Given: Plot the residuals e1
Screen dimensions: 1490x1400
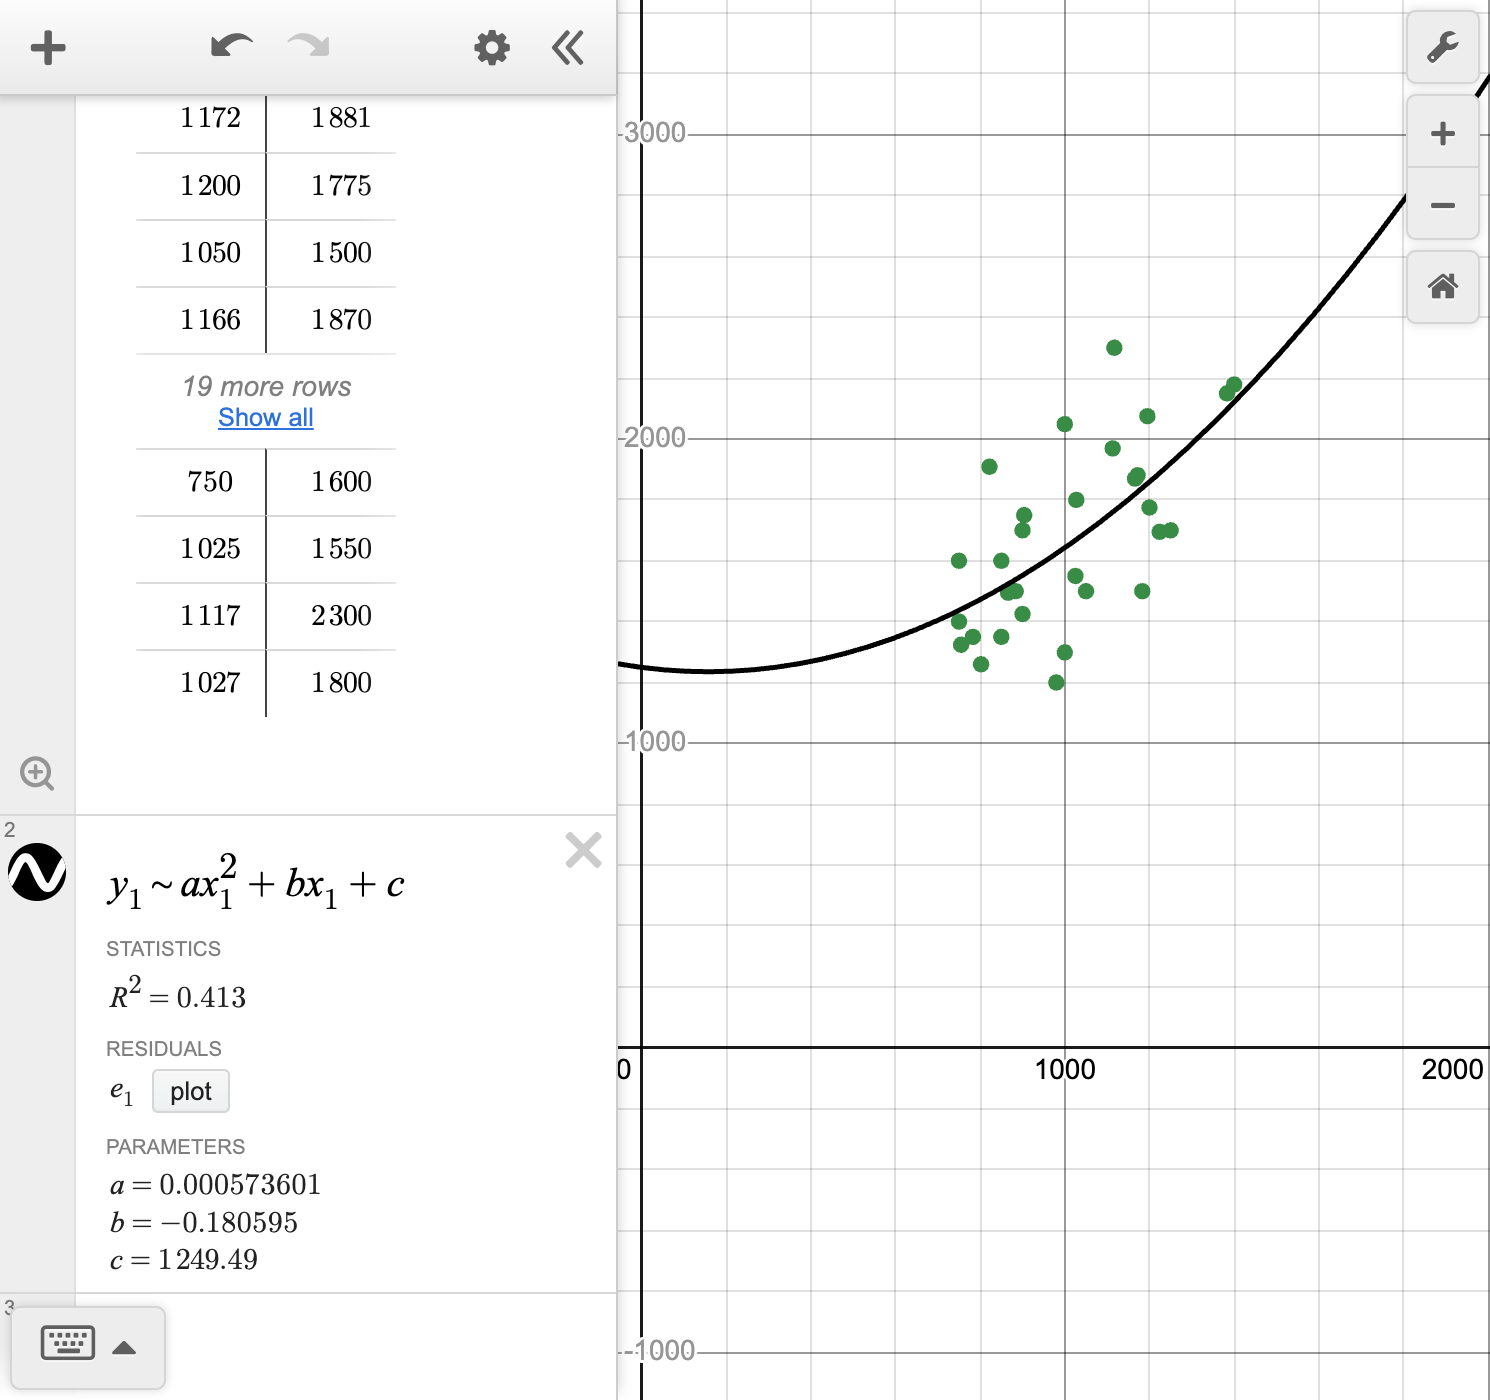Looking at the screenshot, I should tap(190, 1091).
